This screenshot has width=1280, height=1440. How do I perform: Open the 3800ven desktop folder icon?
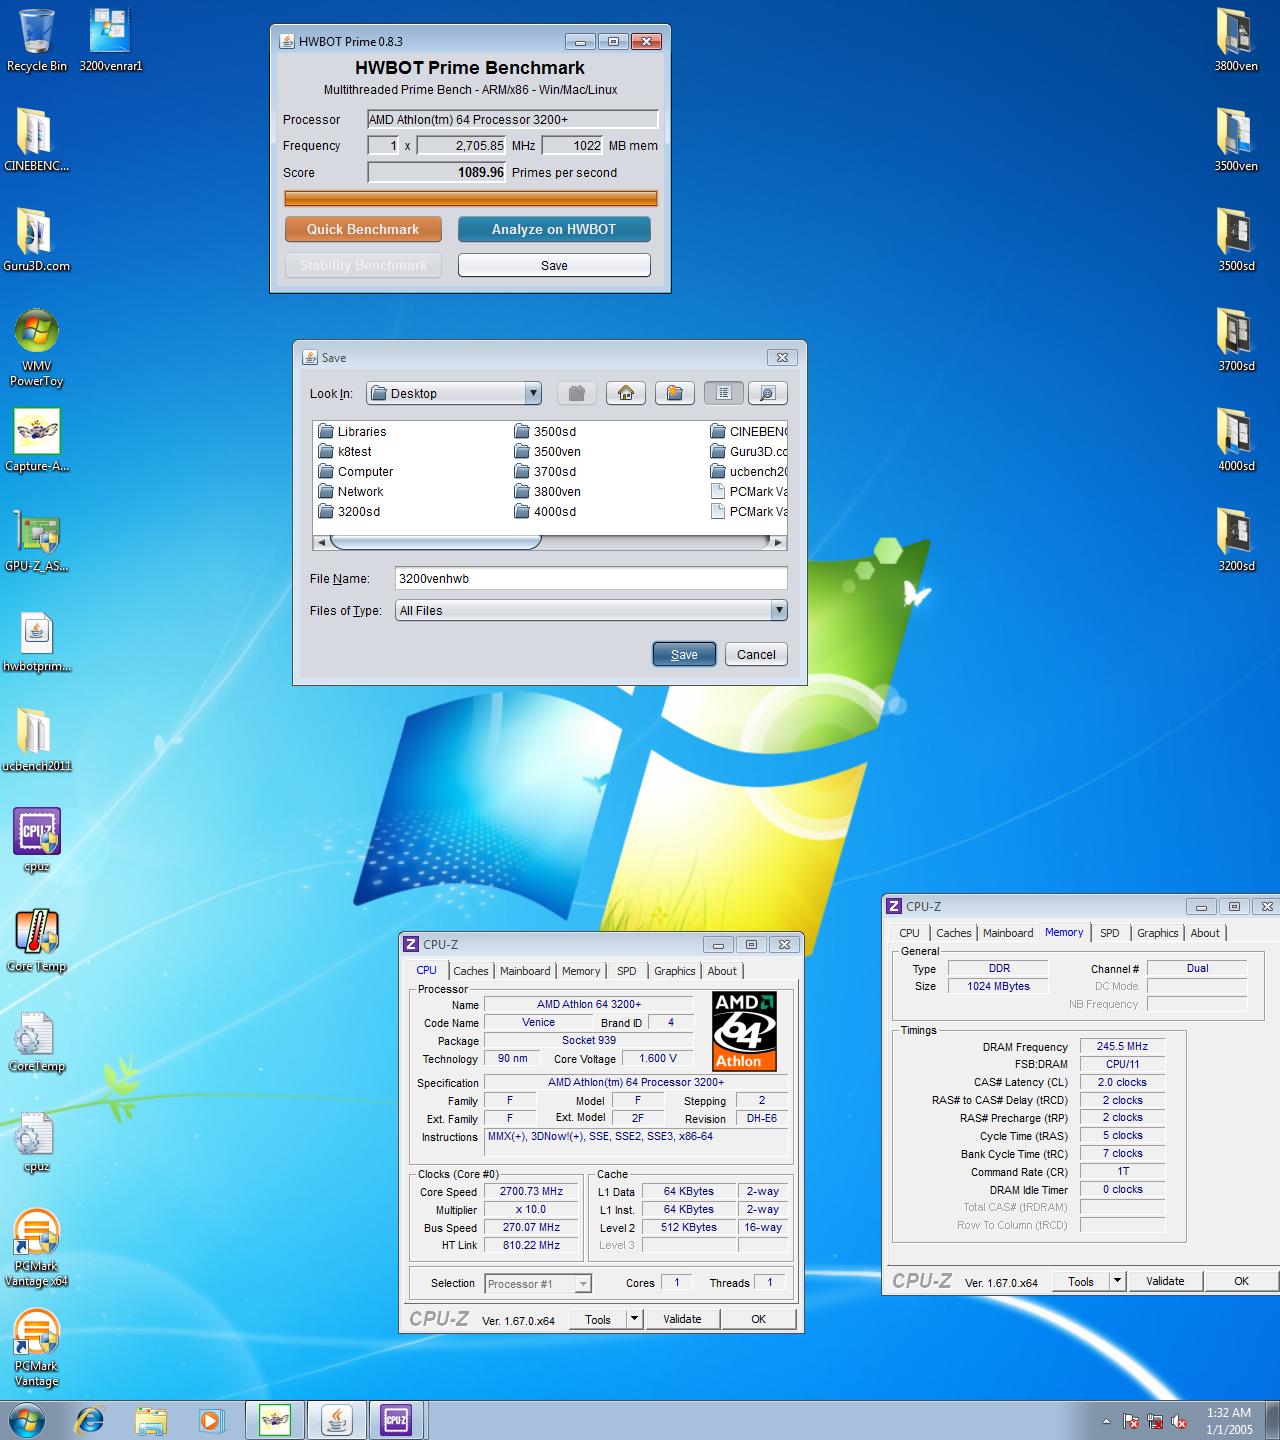point(1236,40)
